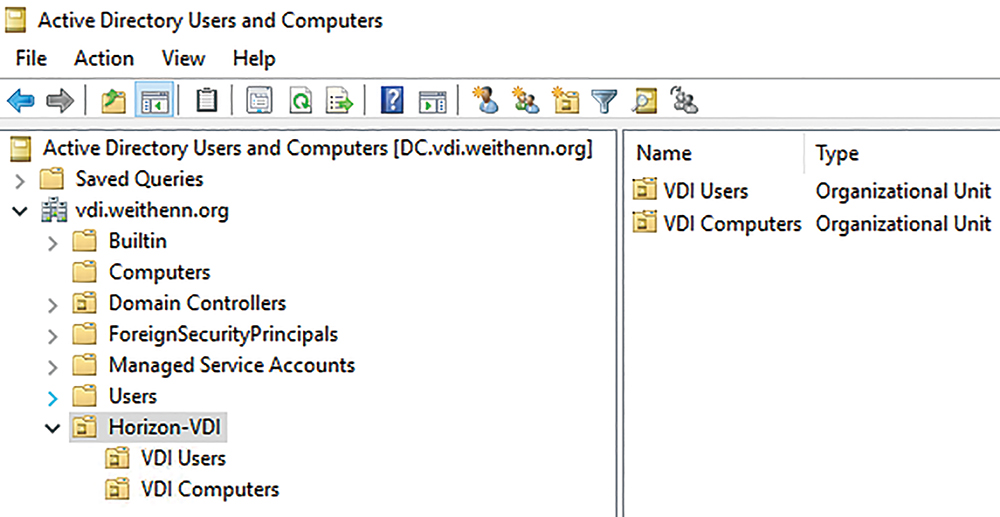
Task: Expand the Managed Service Accounts node
Action: (x=53, y=367)
